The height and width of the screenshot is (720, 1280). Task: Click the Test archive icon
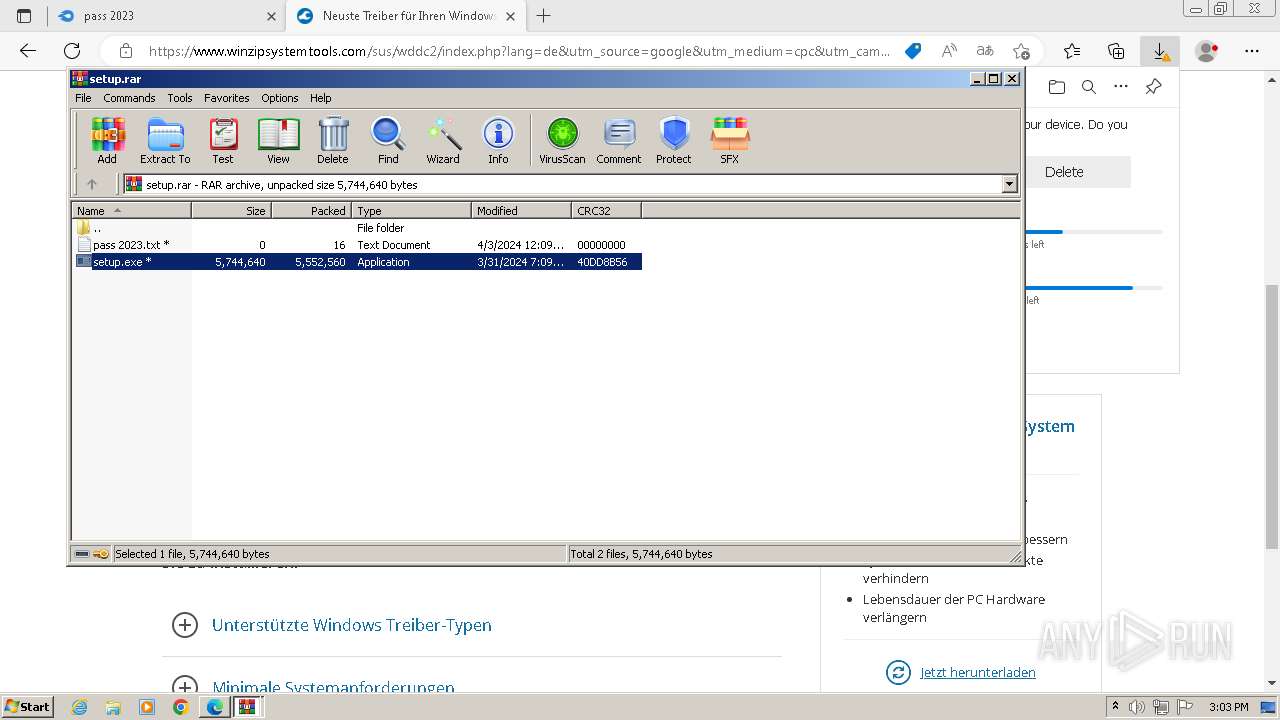point(223,141)
